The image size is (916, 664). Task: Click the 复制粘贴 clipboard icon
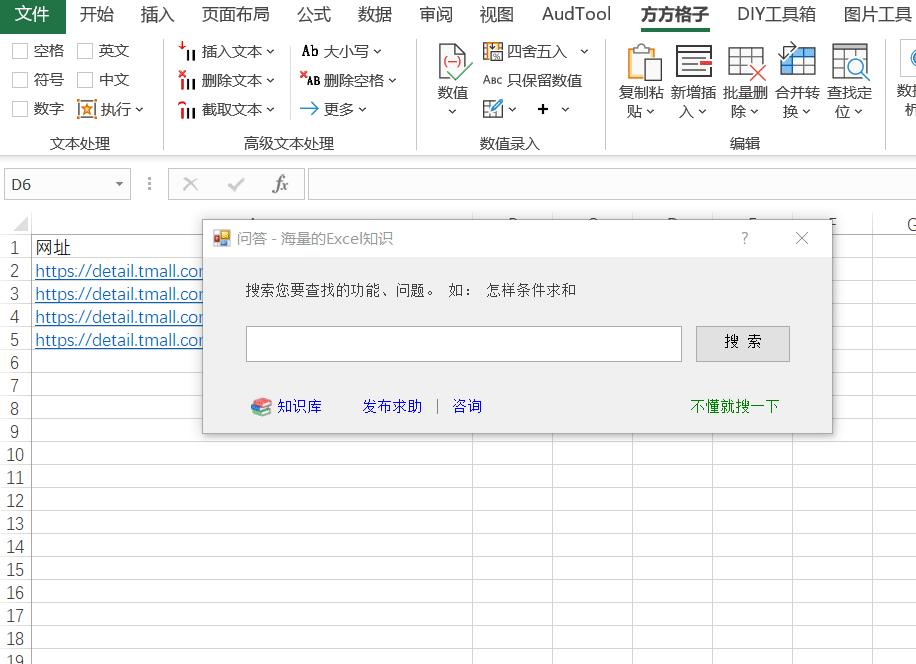pyautogui.click(x=643, y=62)
